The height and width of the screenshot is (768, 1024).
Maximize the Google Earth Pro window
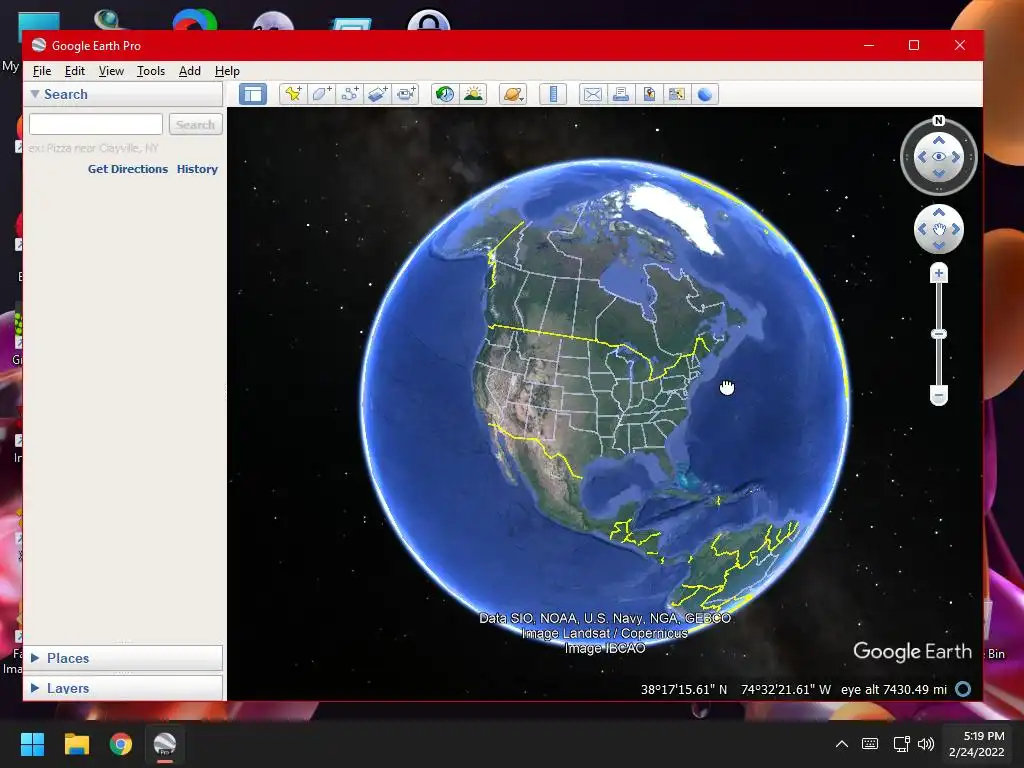[914, 45]
